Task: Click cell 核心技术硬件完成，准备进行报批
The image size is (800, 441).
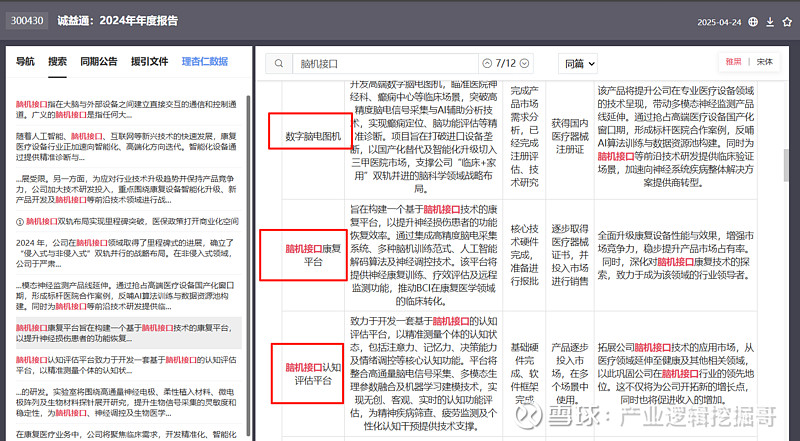Action: pos(524,255)
